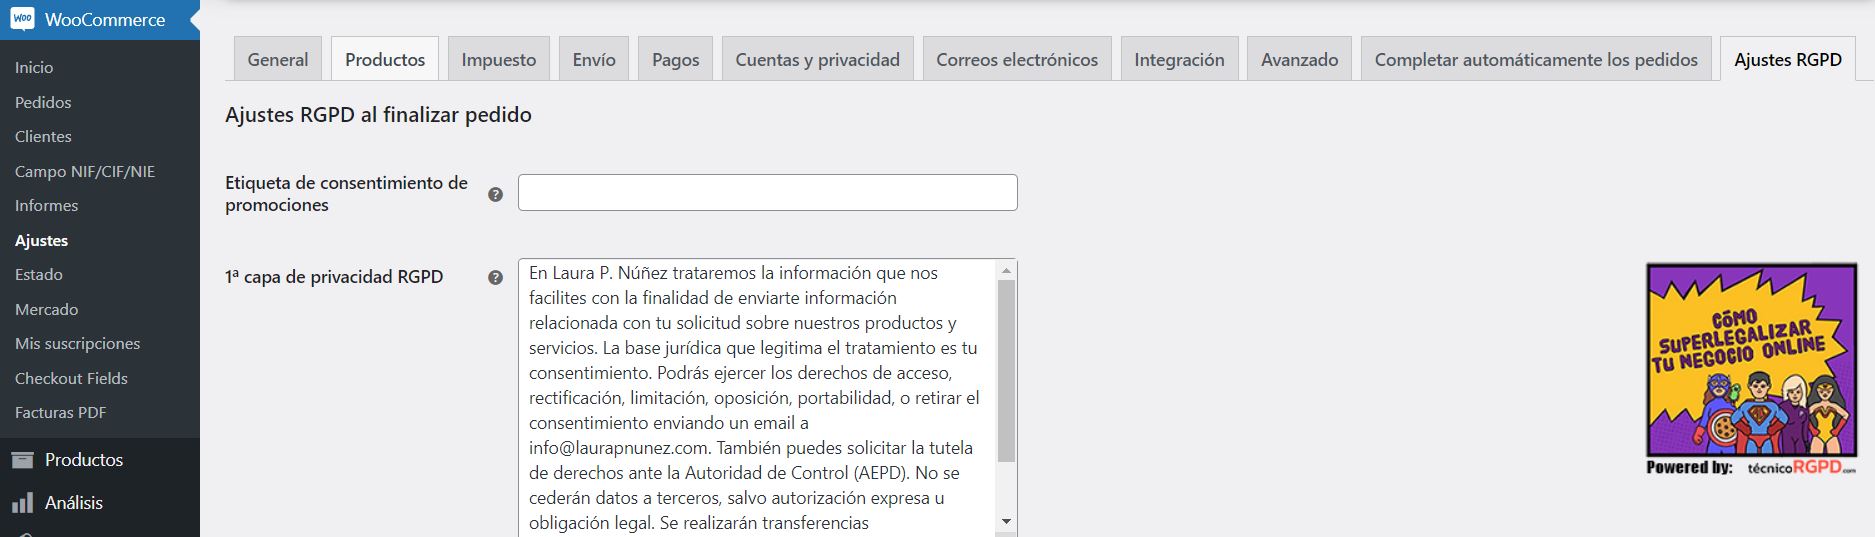
Task: Go to the Pagos tab
Action: tap(676, 59)
